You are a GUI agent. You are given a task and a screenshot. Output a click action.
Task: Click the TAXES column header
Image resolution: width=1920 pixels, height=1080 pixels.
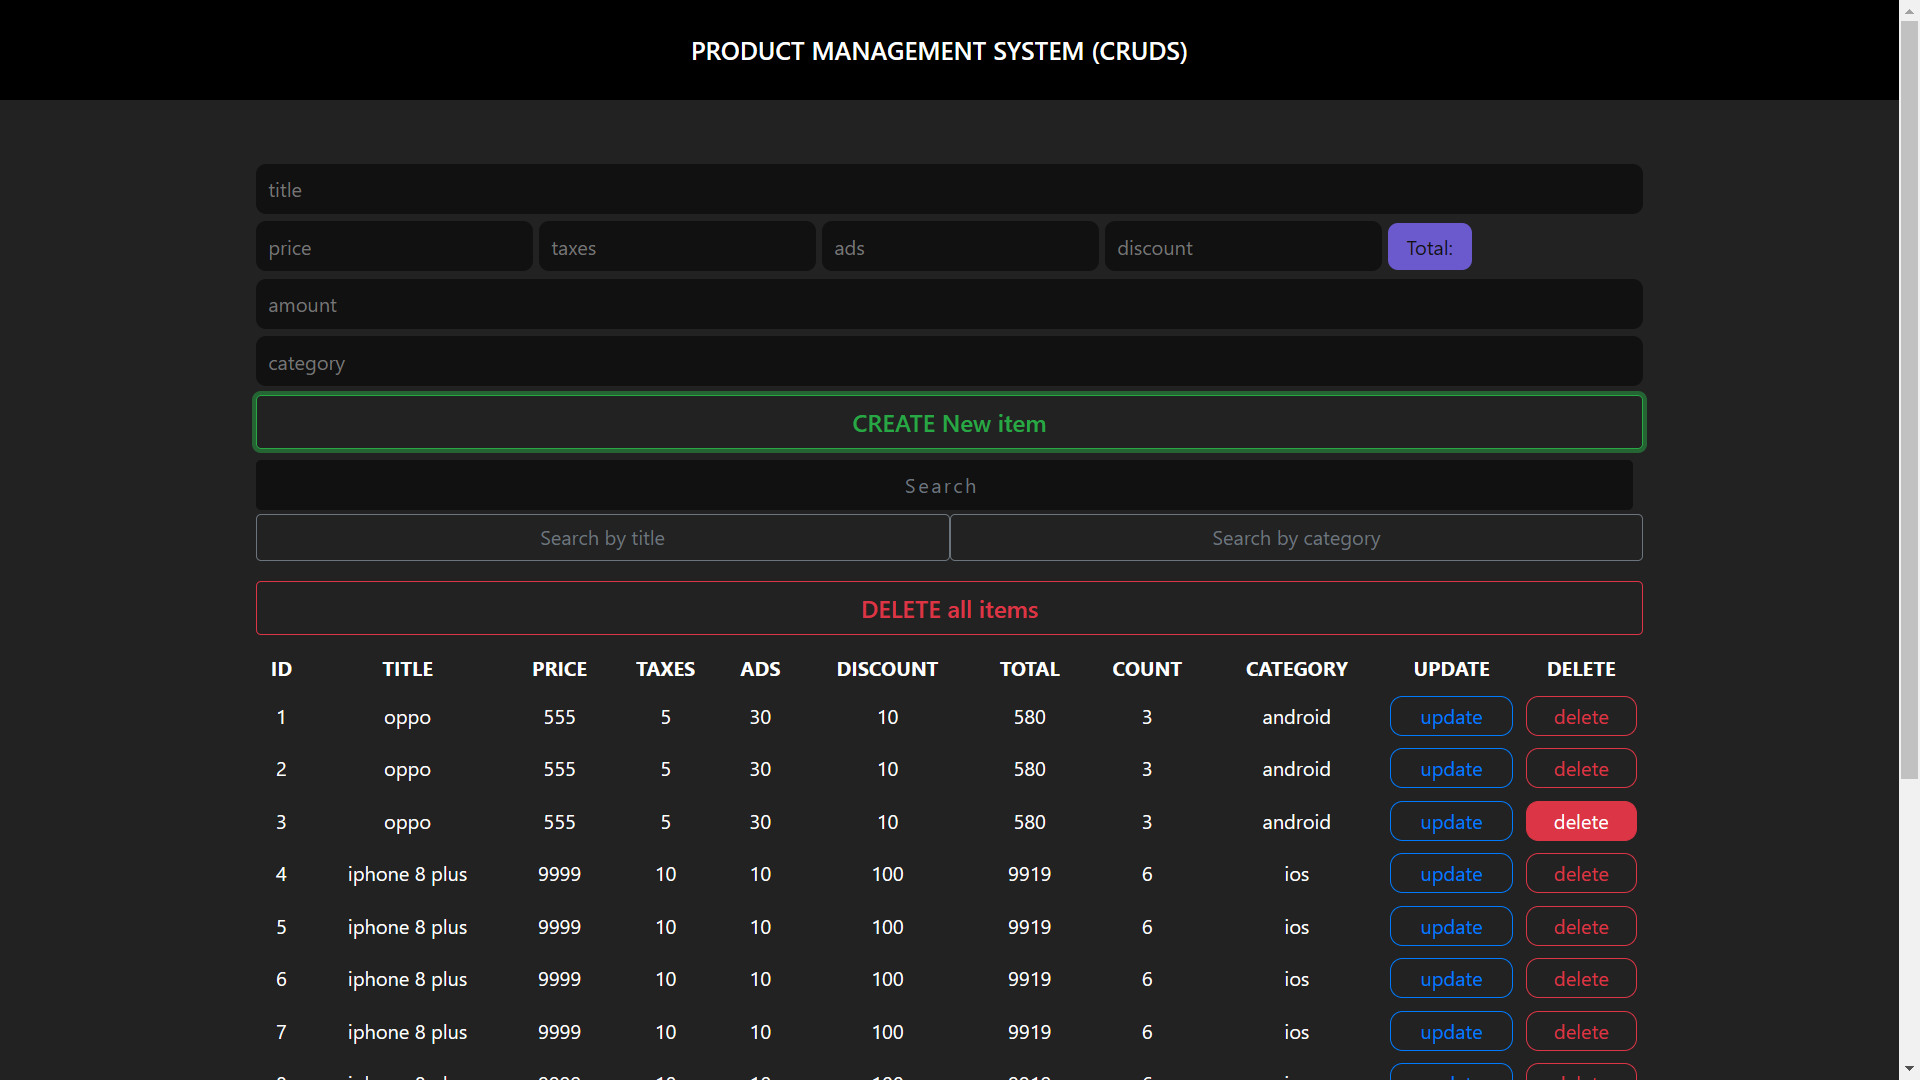pos(665,669)
